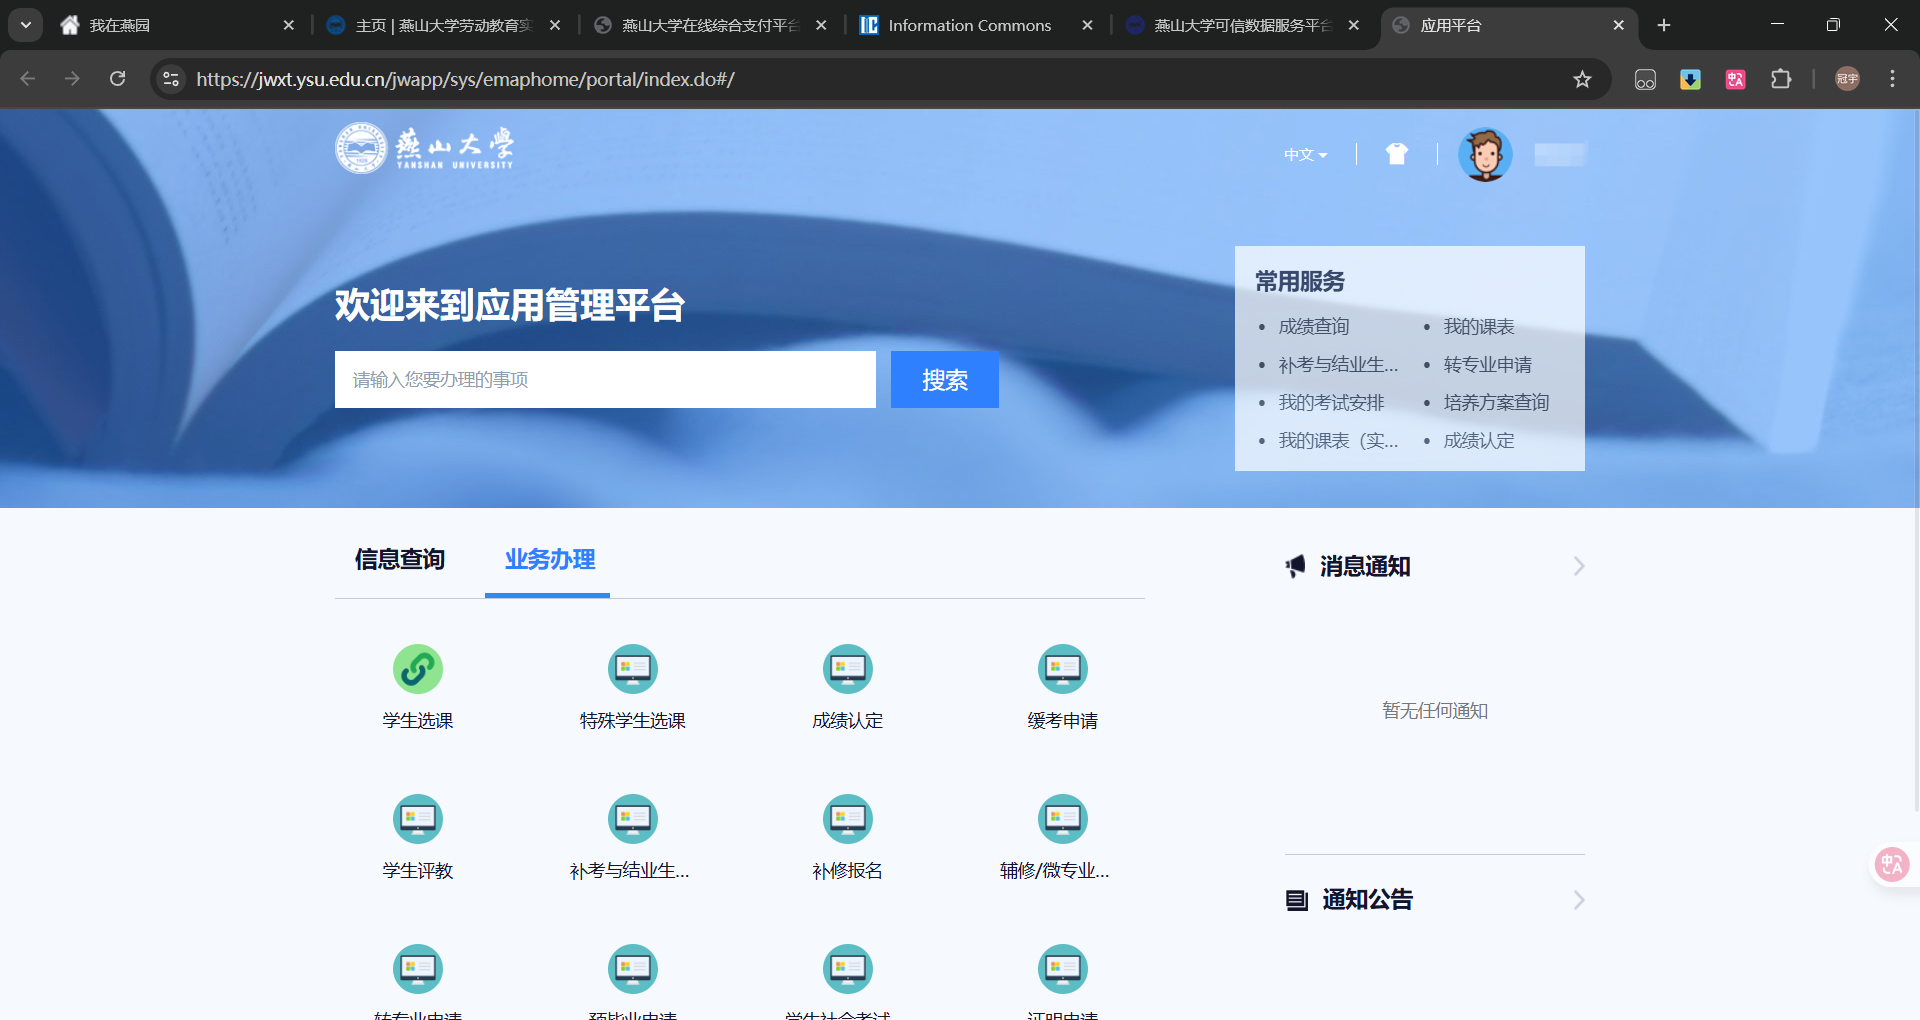Switch to the Information Commons browser tab
Viewport: 1920px width, 1020px height.
(x=968, y=24)
